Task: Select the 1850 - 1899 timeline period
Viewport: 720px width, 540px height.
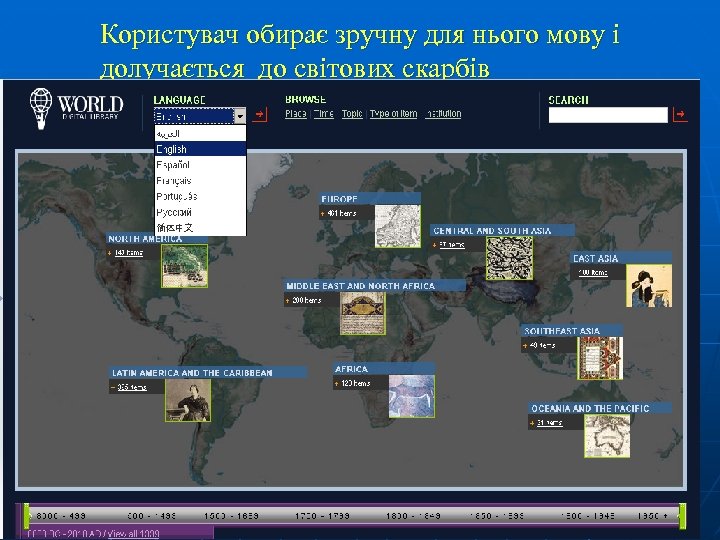Action: (x=497, y=516)
